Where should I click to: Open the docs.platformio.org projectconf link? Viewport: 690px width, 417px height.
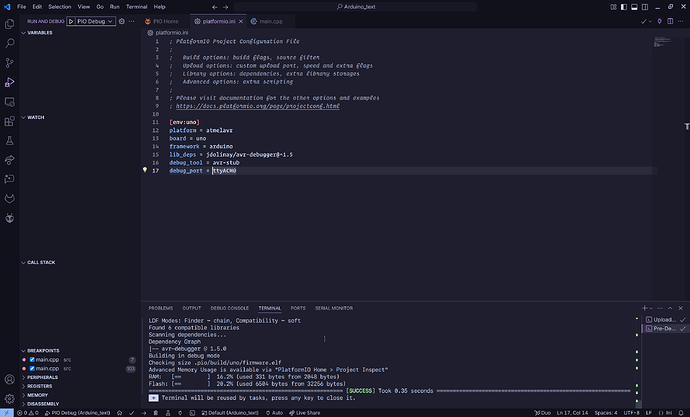click(x=258, y=106)
